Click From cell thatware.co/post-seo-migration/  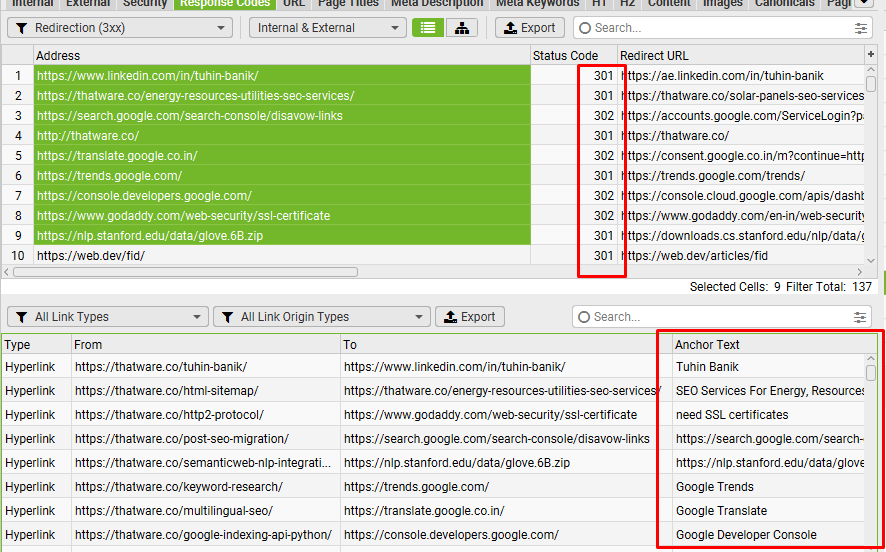tap(206, 438)
